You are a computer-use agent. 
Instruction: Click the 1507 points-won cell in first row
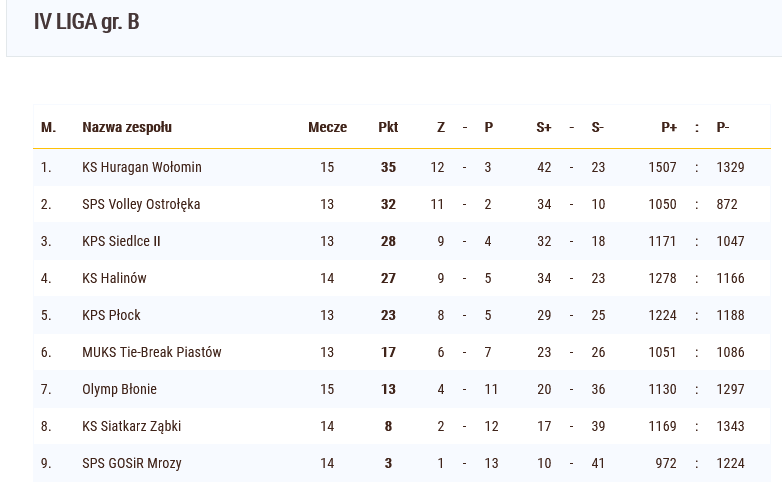(x=662, y=167)
